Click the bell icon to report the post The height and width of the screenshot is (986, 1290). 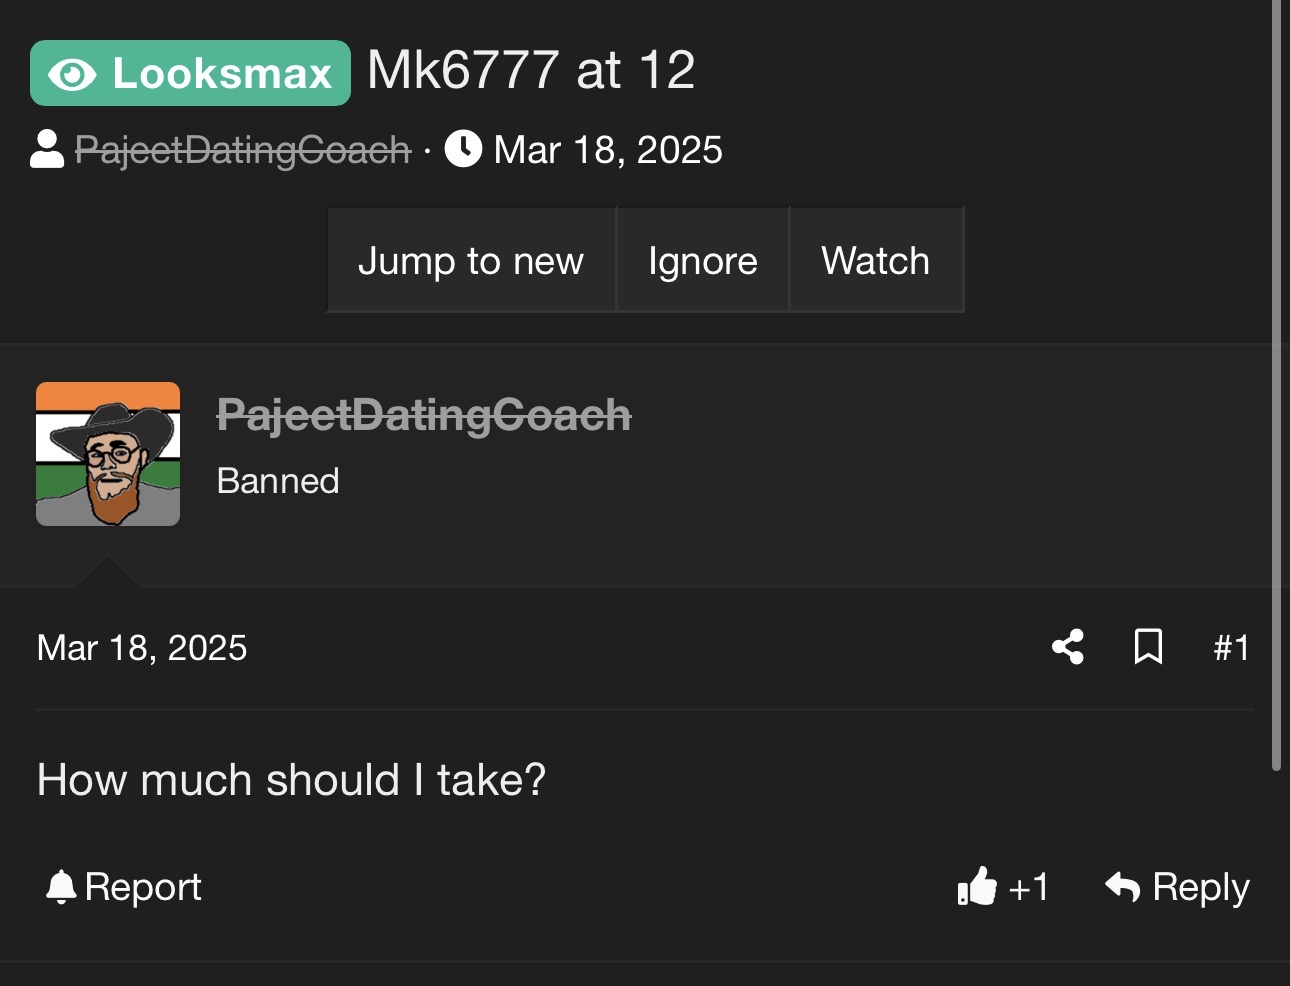(61, 887)
